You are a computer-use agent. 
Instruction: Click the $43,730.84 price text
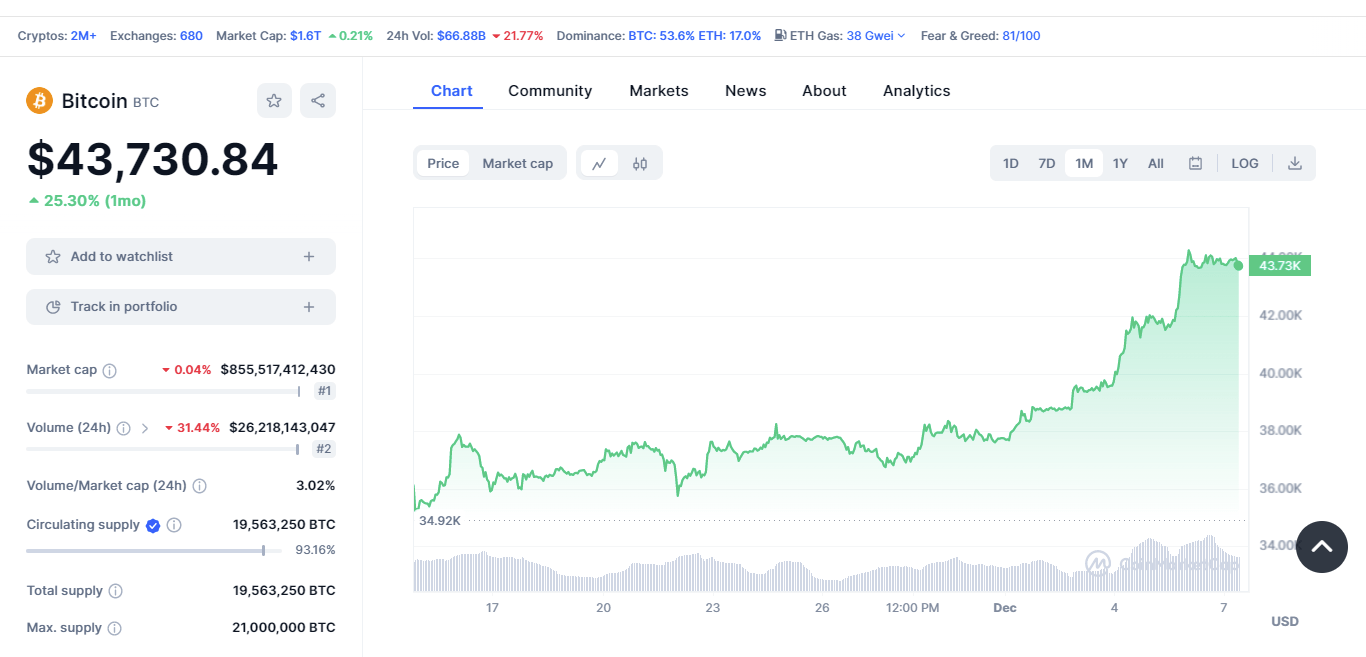coord(153,160)
